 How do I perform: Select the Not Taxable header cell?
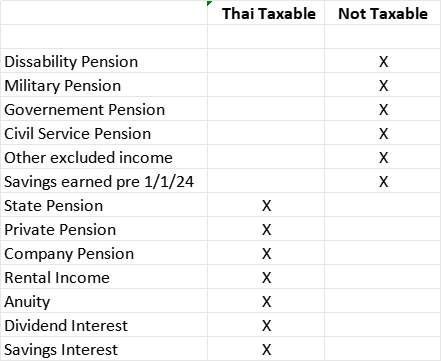click(x=382, y=13)
